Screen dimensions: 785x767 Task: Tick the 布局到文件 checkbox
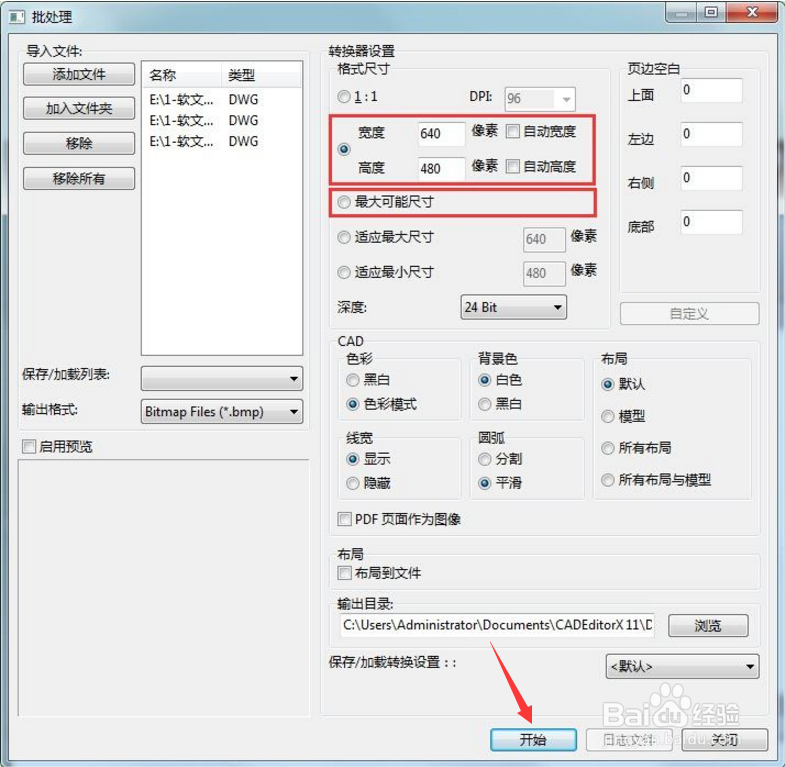(x=344, y=573)
